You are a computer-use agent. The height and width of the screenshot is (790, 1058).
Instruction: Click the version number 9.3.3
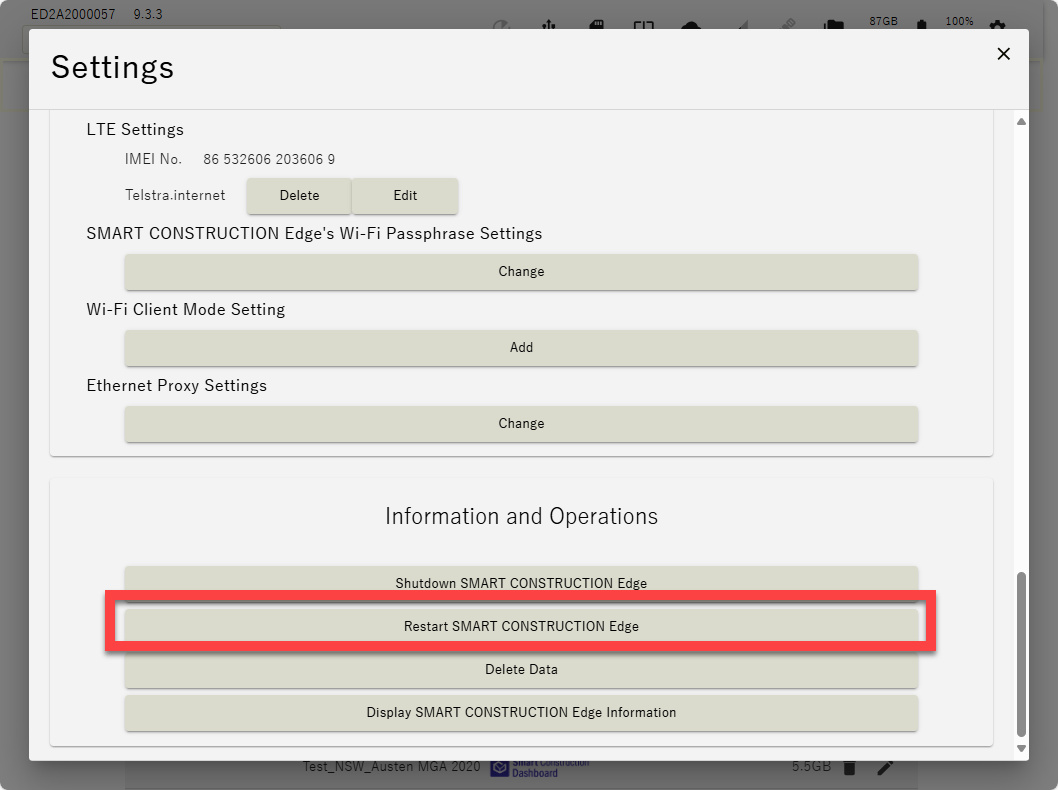[148, 14]
